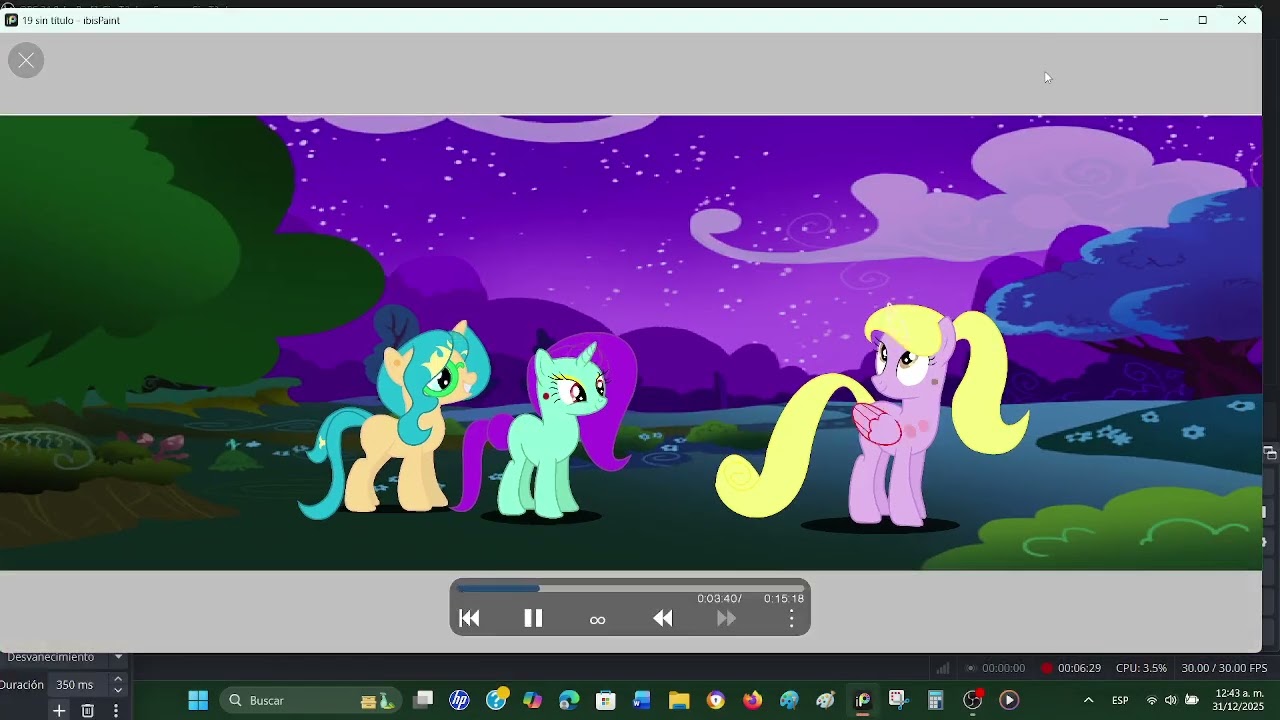Click the OBS 30.00 / 30.00 FPS status
1280x720 pixels.
point(1224,668)
